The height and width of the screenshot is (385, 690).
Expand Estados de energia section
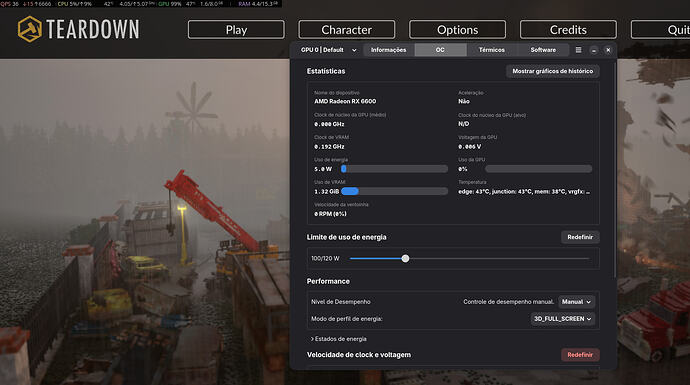pos(338,339)
